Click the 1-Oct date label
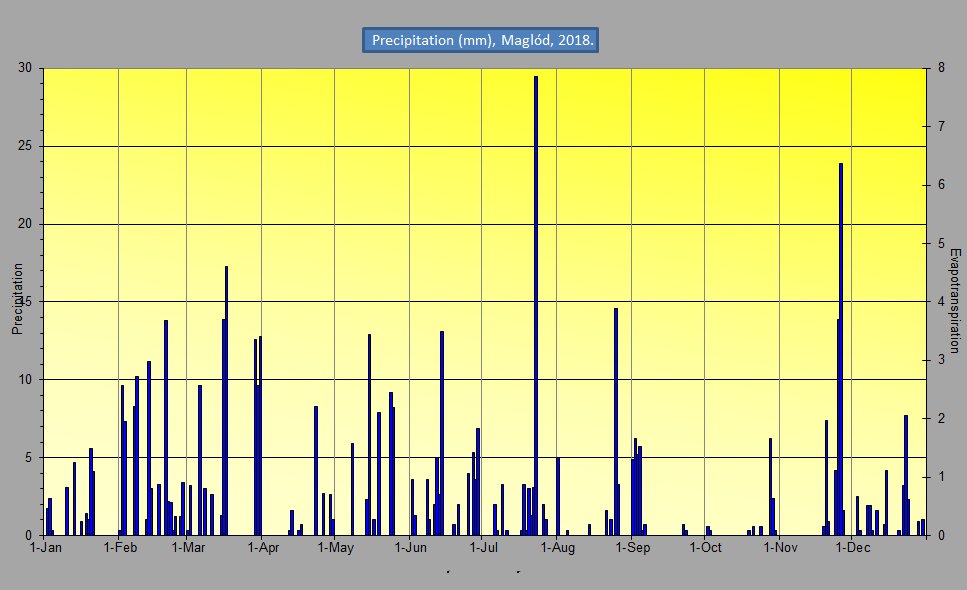The width and height of the screenshot is (967, 590). click(x=705, y=548)
